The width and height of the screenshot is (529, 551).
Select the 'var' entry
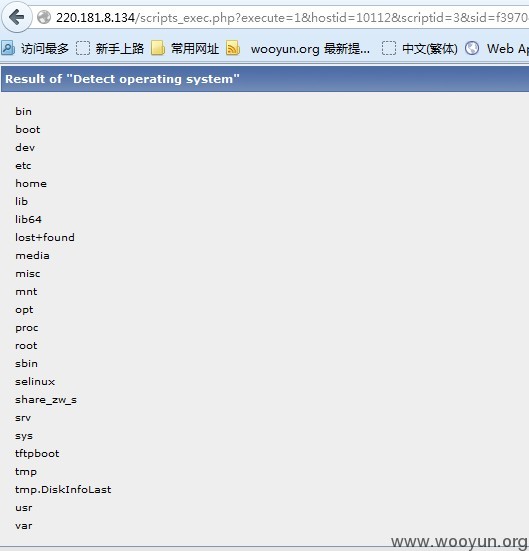[x=24, y=526]
